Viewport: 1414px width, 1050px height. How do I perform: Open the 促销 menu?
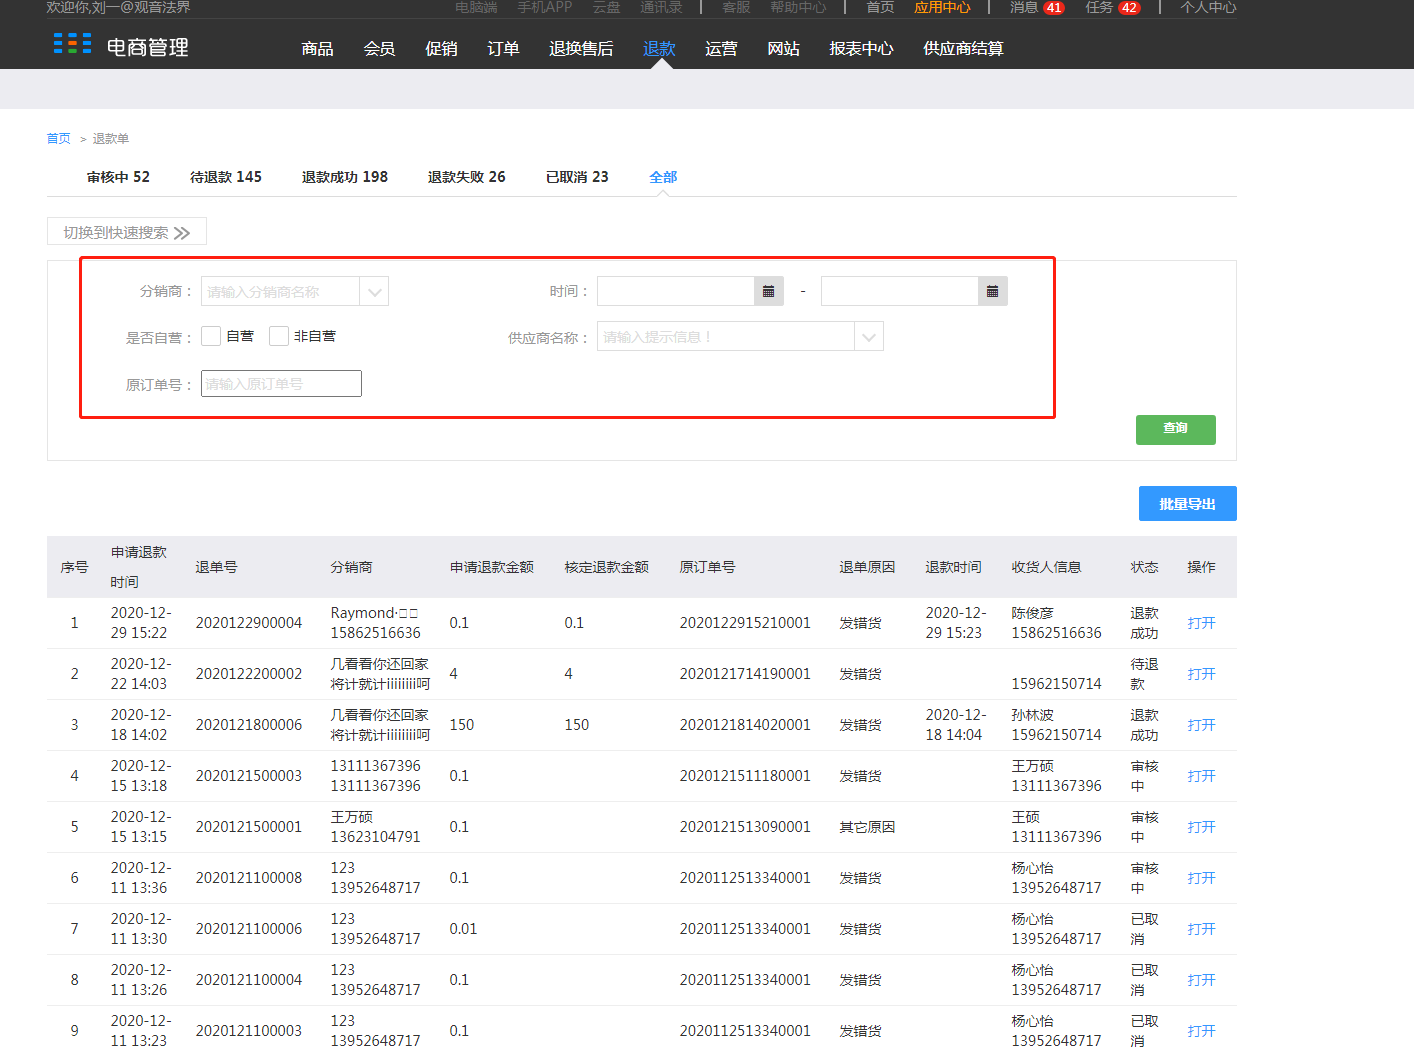[441, 48]
